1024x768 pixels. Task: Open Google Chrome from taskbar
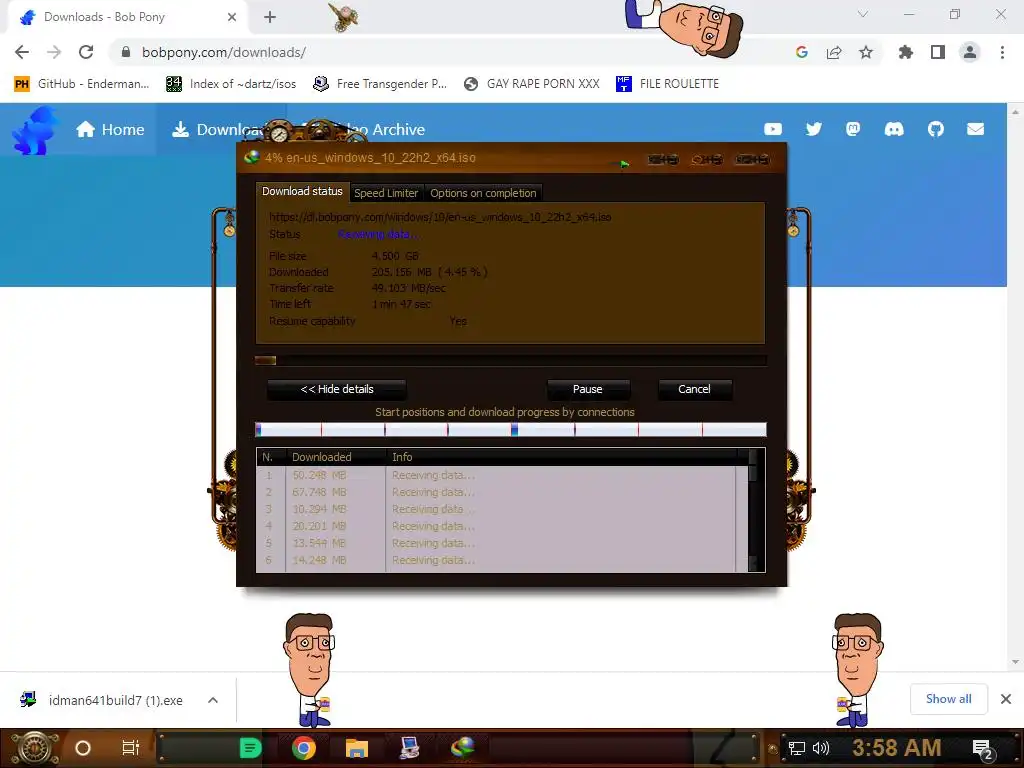pyautogui.click(x=304, y=748)
